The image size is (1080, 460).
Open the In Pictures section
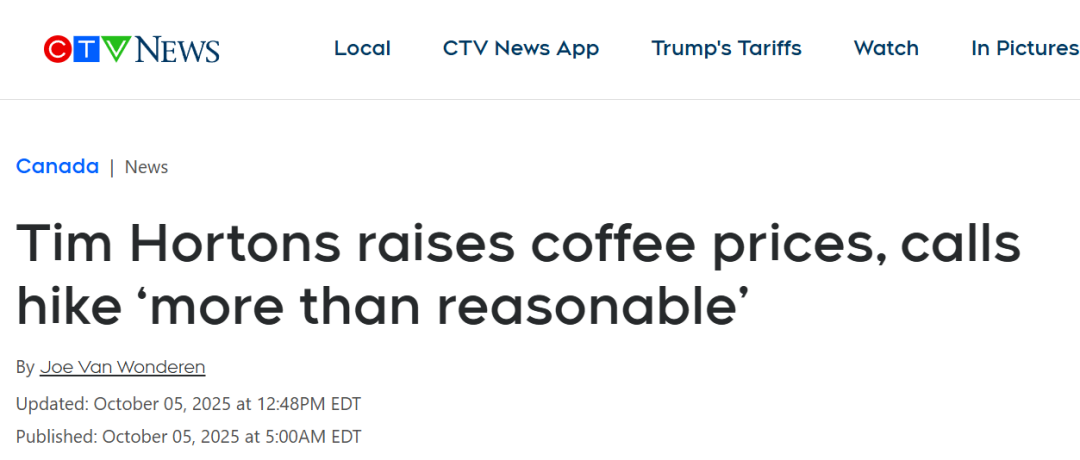pyautogui.click(x=1024, y=48)
